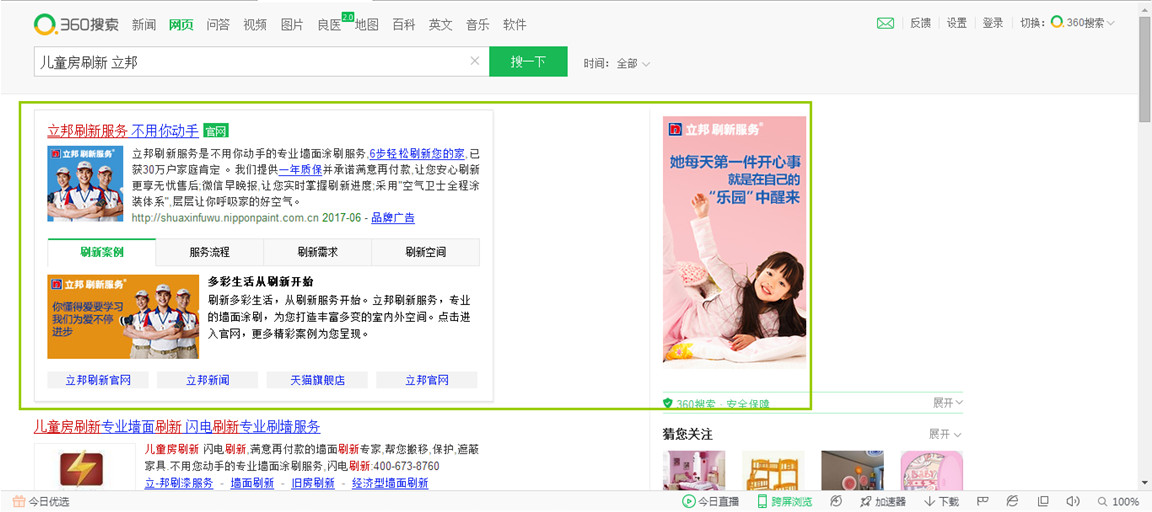Screen dimensions: 1152x512
Task: Click the 搜一下 search button
Action: coord(528,62)
